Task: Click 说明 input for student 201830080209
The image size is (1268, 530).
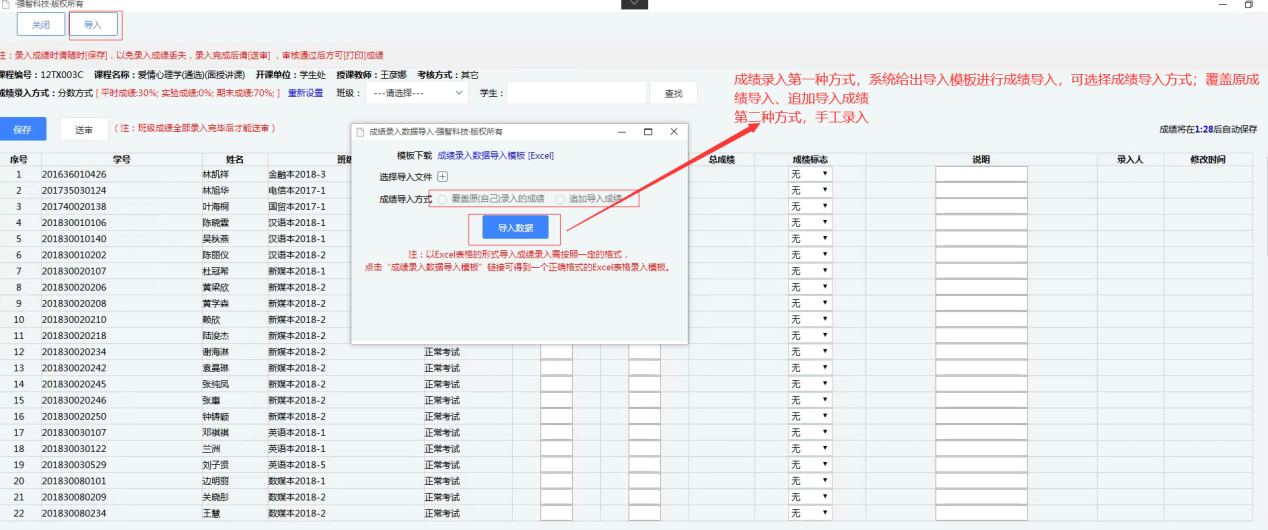Action: click(981, 497)
